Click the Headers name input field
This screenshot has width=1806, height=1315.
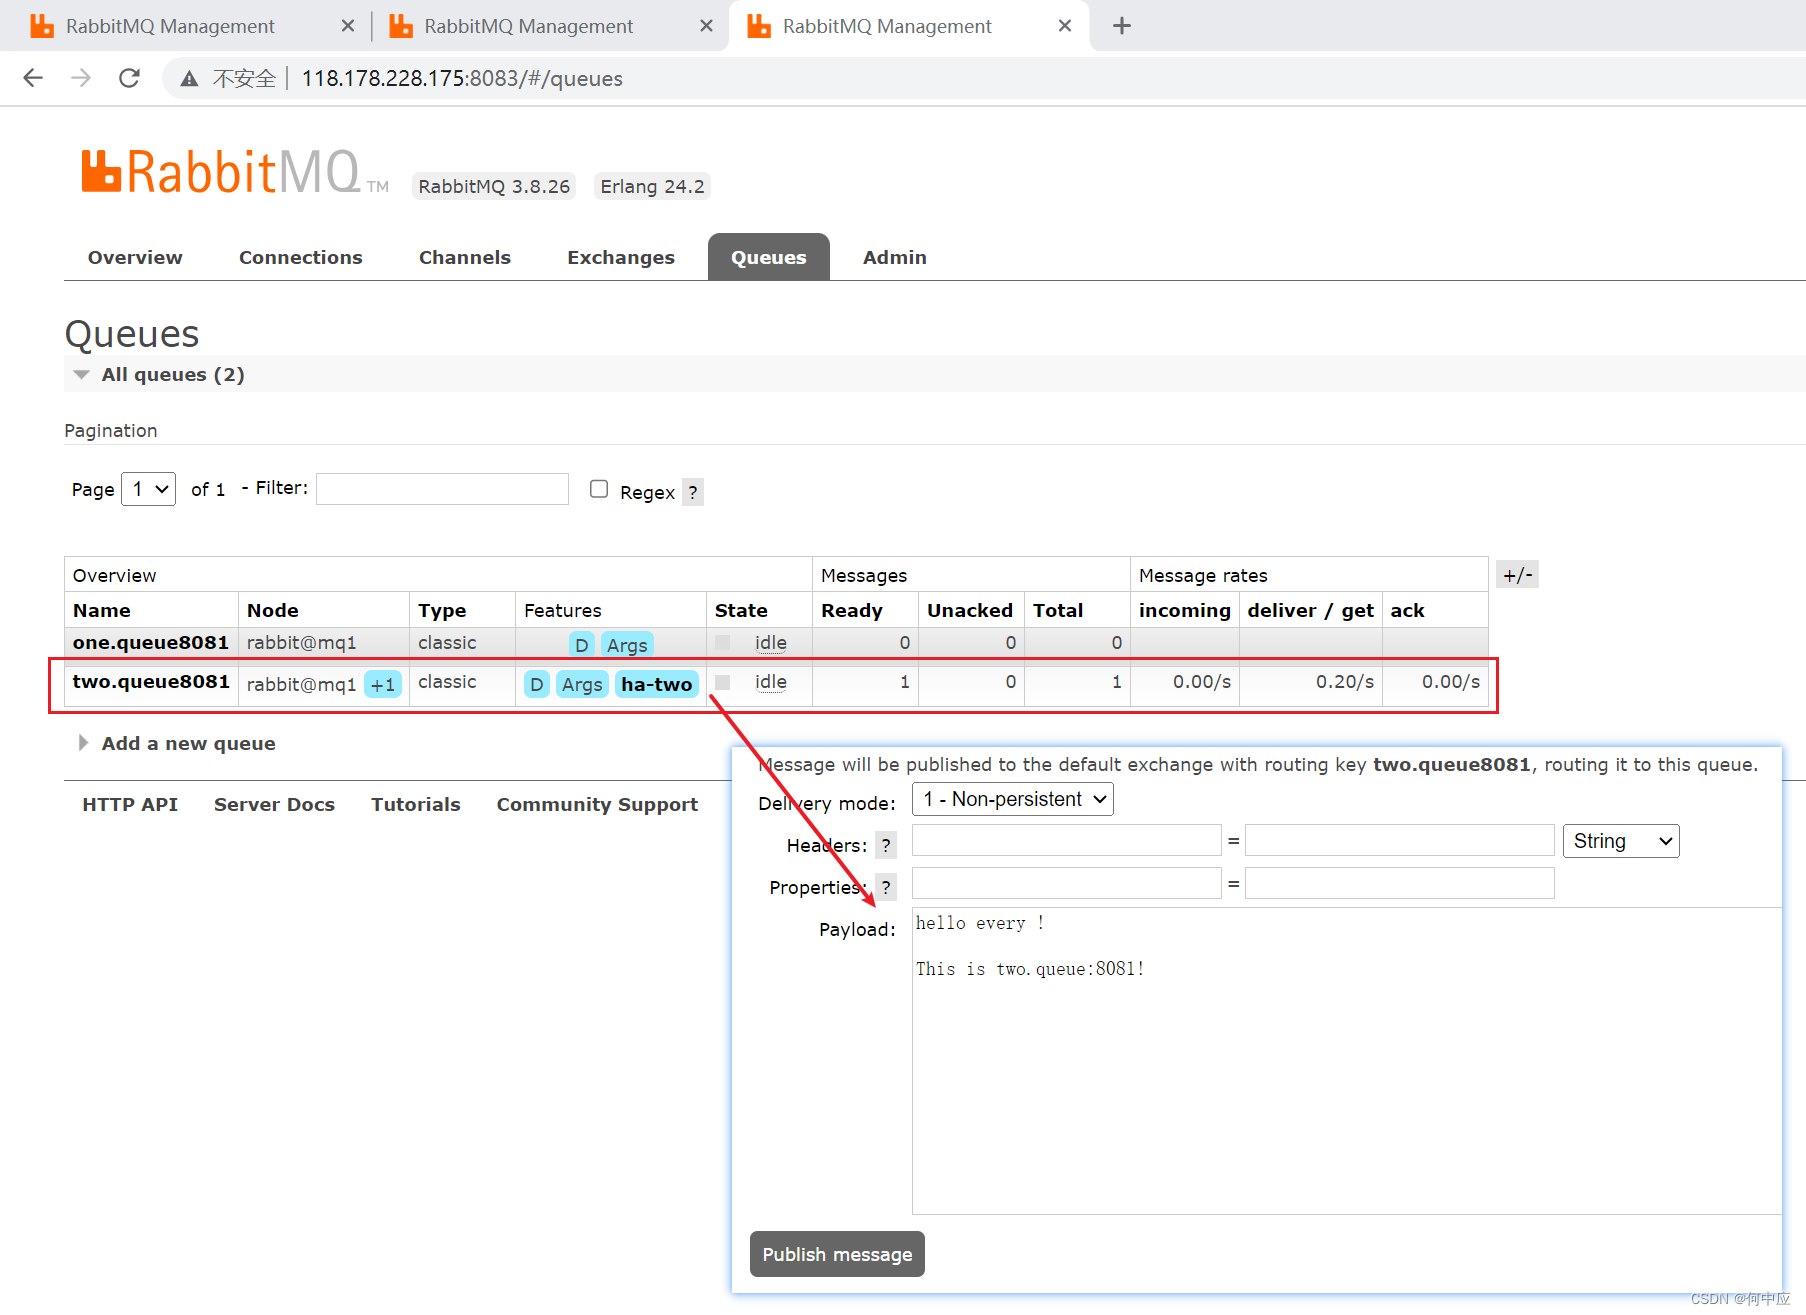coord(1066,841)
